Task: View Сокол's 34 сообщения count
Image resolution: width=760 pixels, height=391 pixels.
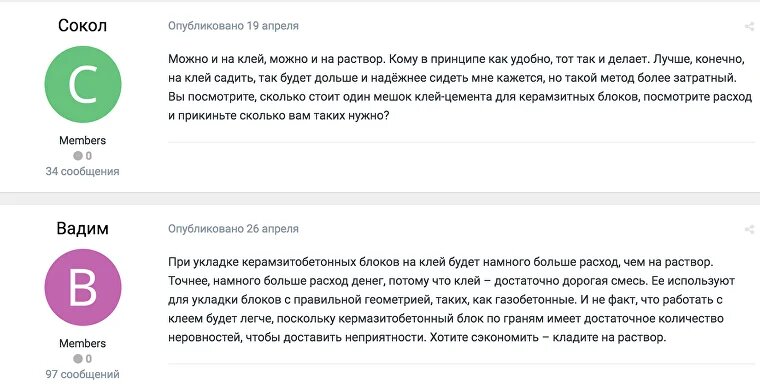Action: (x=82, y=172)
